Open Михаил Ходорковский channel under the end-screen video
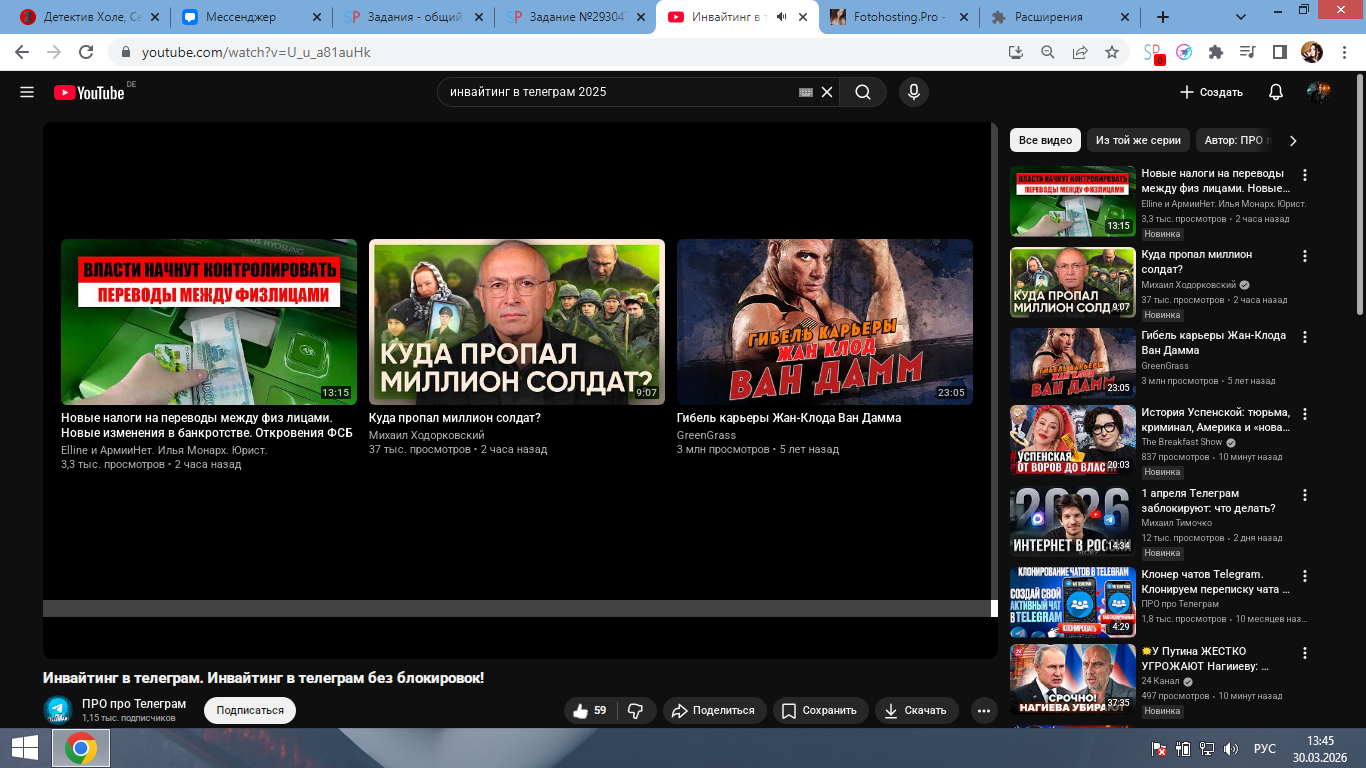The height and width of the screenshot is (768, 1366). (x=426, y=435)
